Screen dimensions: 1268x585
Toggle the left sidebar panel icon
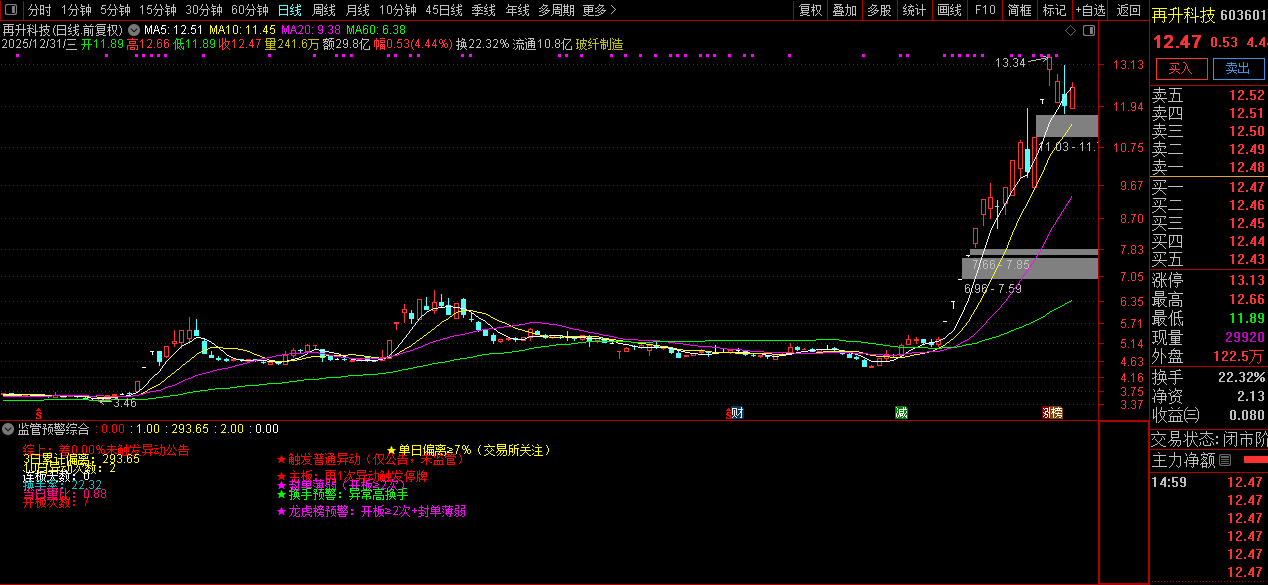coord(11,10)
